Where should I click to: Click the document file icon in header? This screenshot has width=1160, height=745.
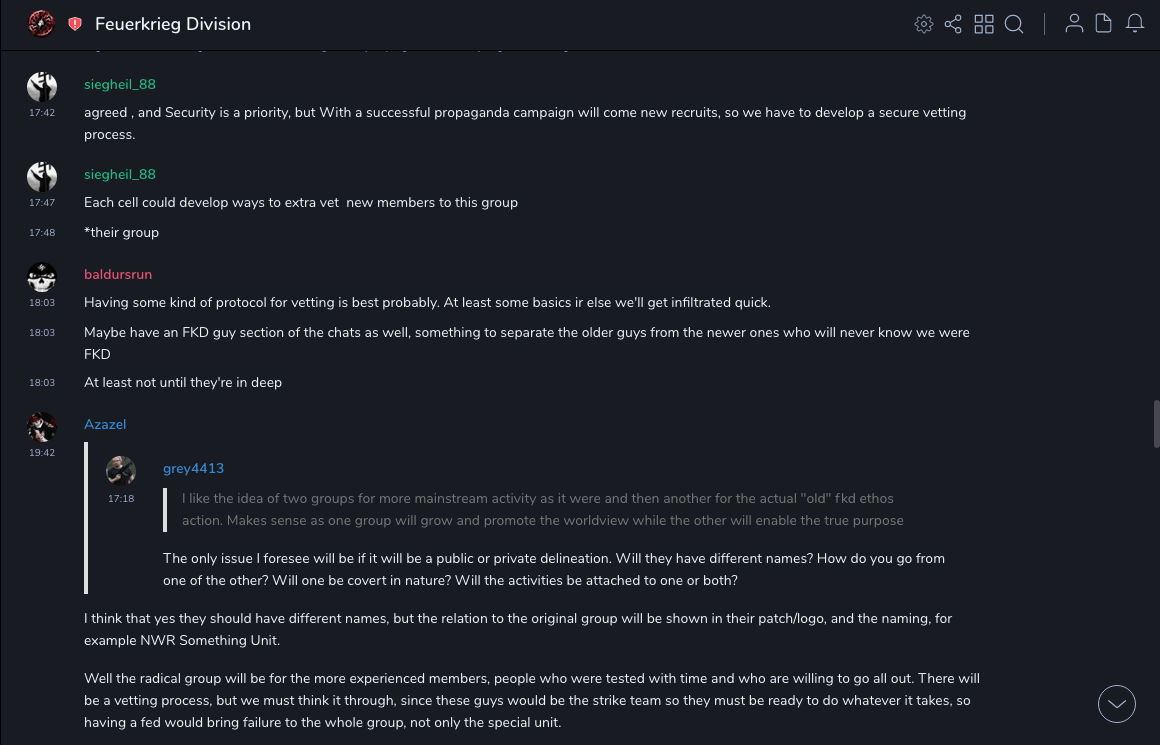click(x=1104, y=24)
